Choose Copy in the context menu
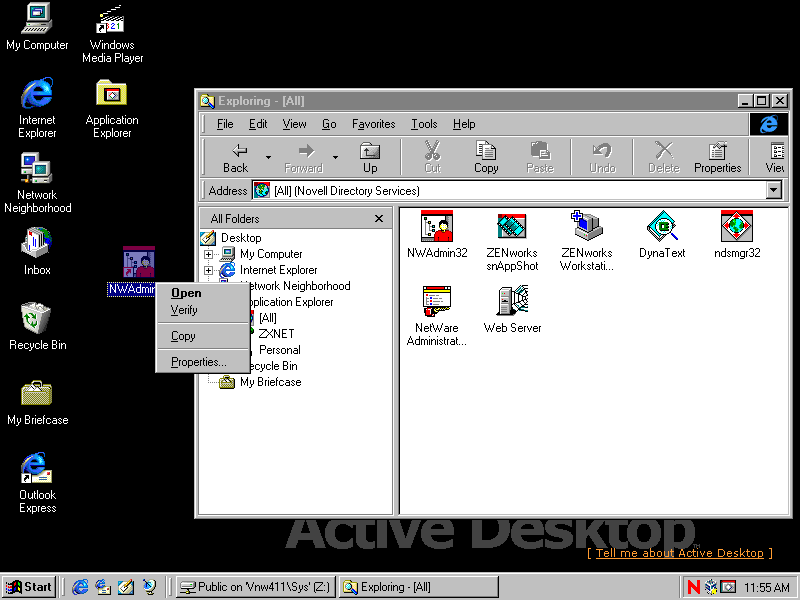 (203, 336)
